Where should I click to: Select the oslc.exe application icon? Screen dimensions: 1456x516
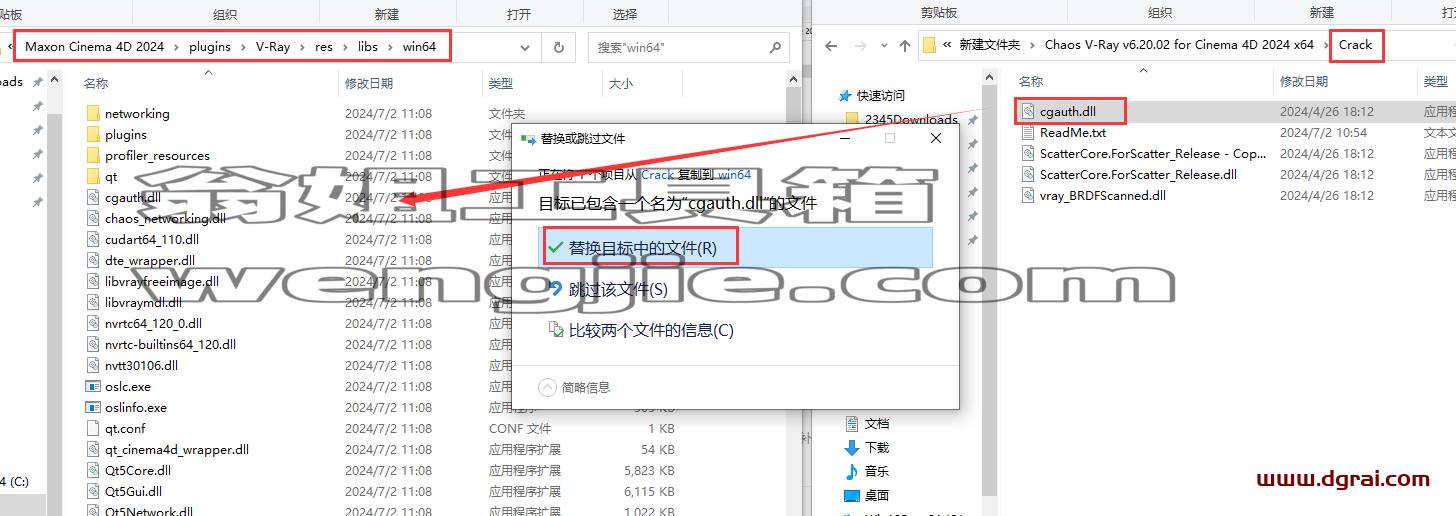point(94,387)
